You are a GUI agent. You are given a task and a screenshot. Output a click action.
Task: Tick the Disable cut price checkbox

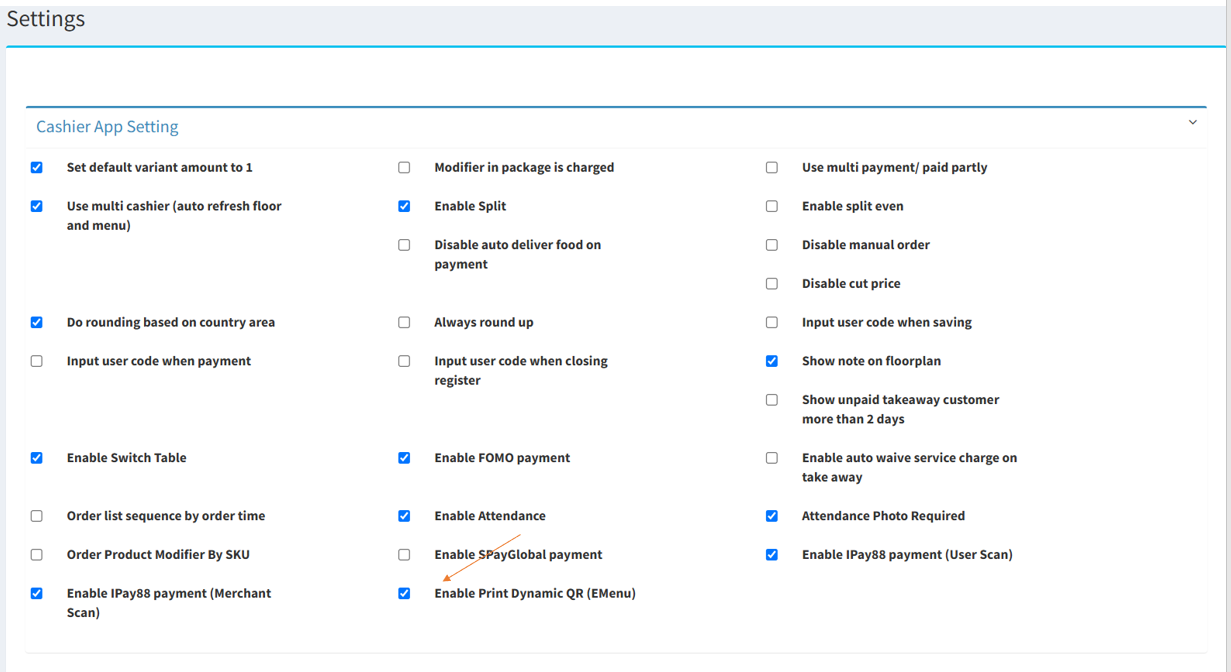[772, 284]
